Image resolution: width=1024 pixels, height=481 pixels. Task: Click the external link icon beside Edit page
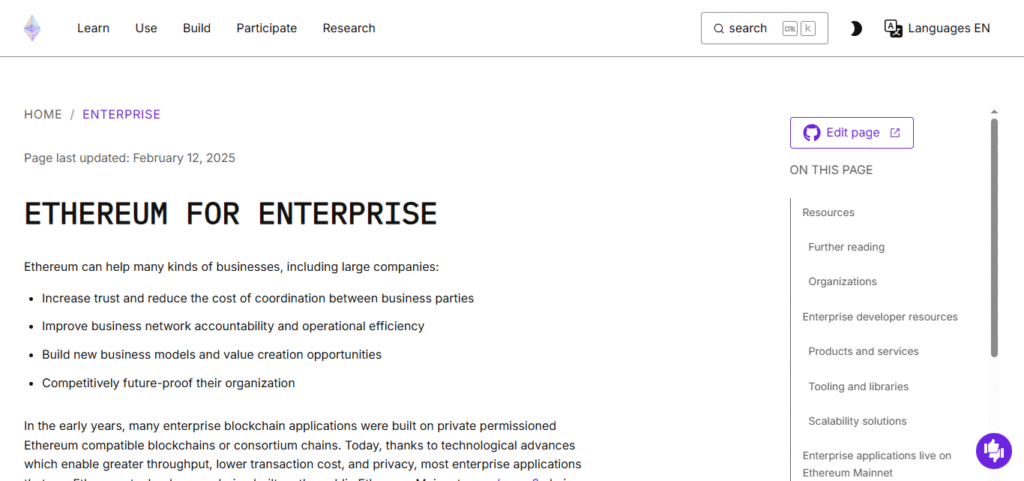pyautogui.click(x=895, y=133)
